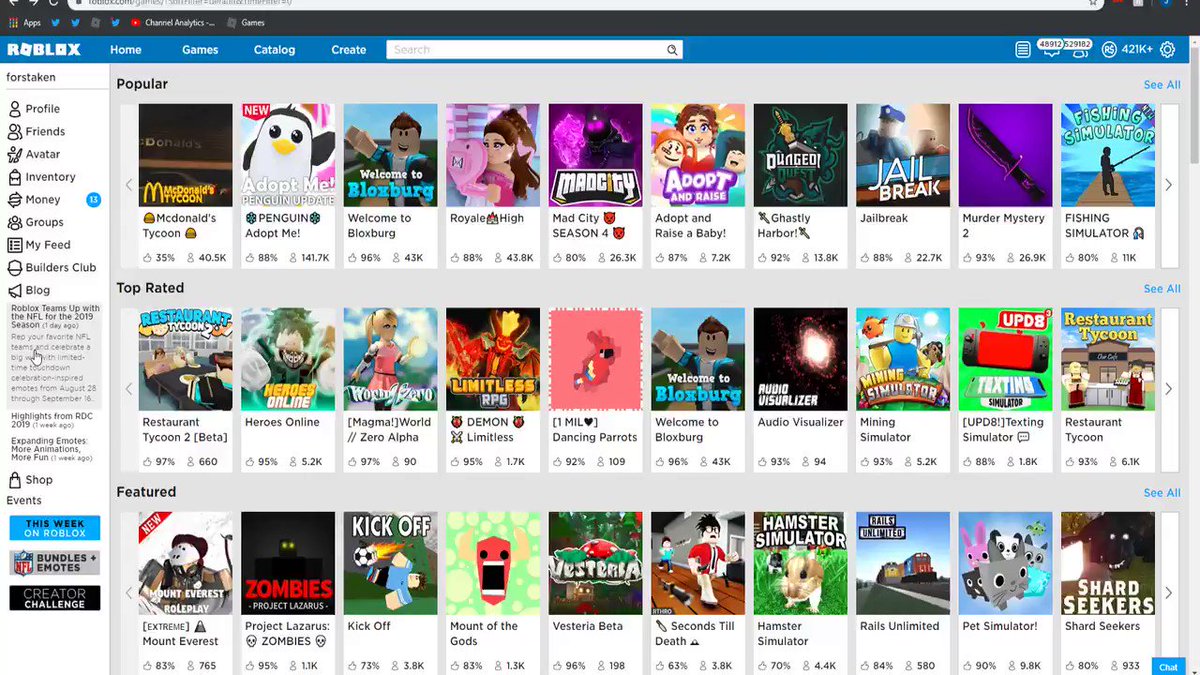Open the Money sidebar icon
This screenshot has width=1200, height=675.
pyautogui.click(x=15, y=200)
